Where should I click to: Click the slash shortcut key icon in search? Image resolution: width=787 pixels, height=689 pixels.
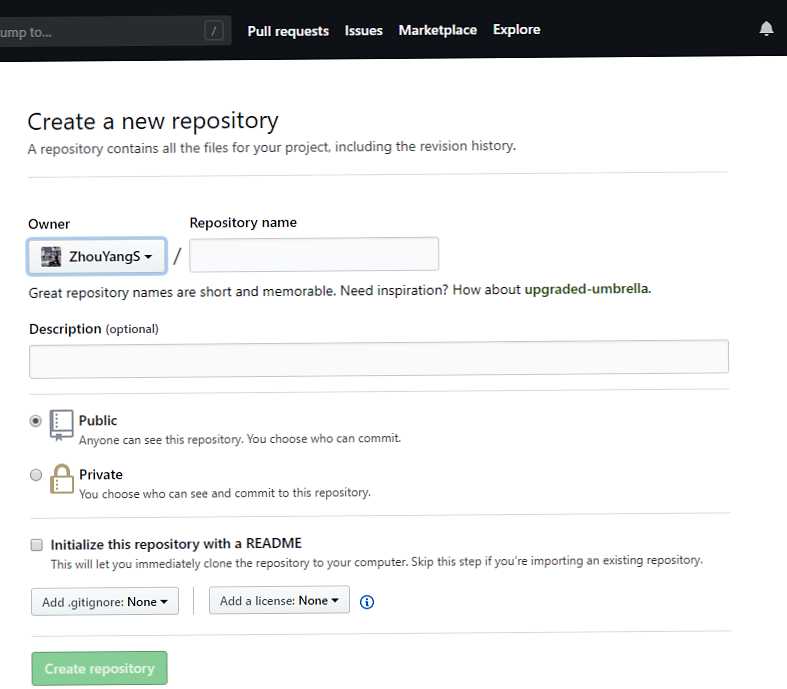pos(214,31)
